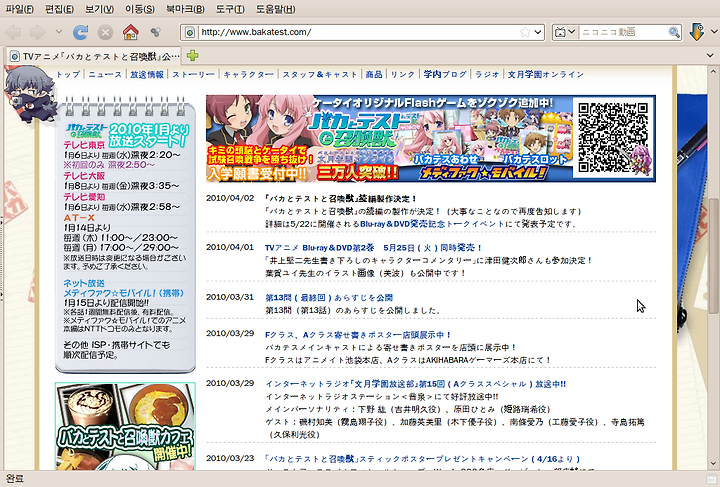Open the address bar history dropdown

[x=538, y=32]
